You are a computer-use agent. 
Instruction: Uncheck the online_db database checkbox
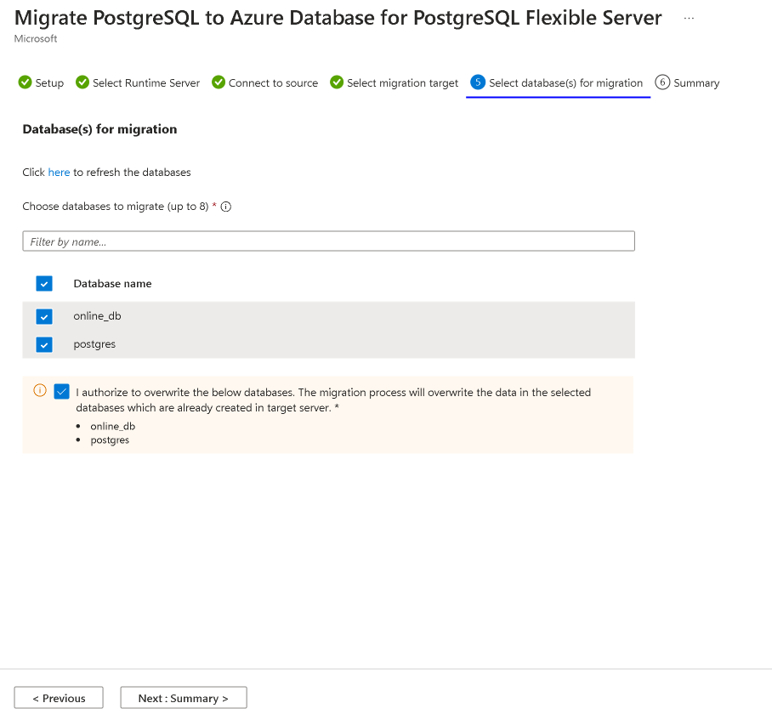pyautogui.click(x=44, y=316)
